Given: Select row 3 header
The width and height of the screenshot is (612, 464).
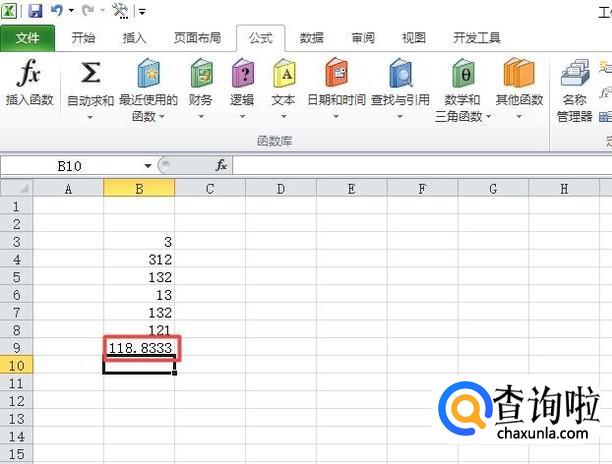Looking at the screenshot, I should pos(16,242).
